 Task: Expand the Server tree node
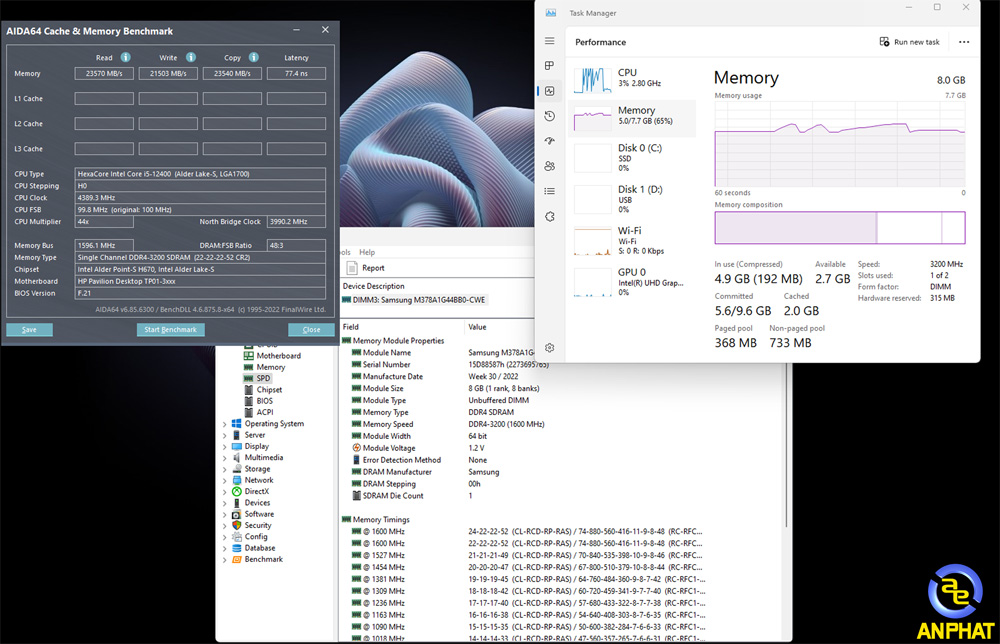pos(224,435)
